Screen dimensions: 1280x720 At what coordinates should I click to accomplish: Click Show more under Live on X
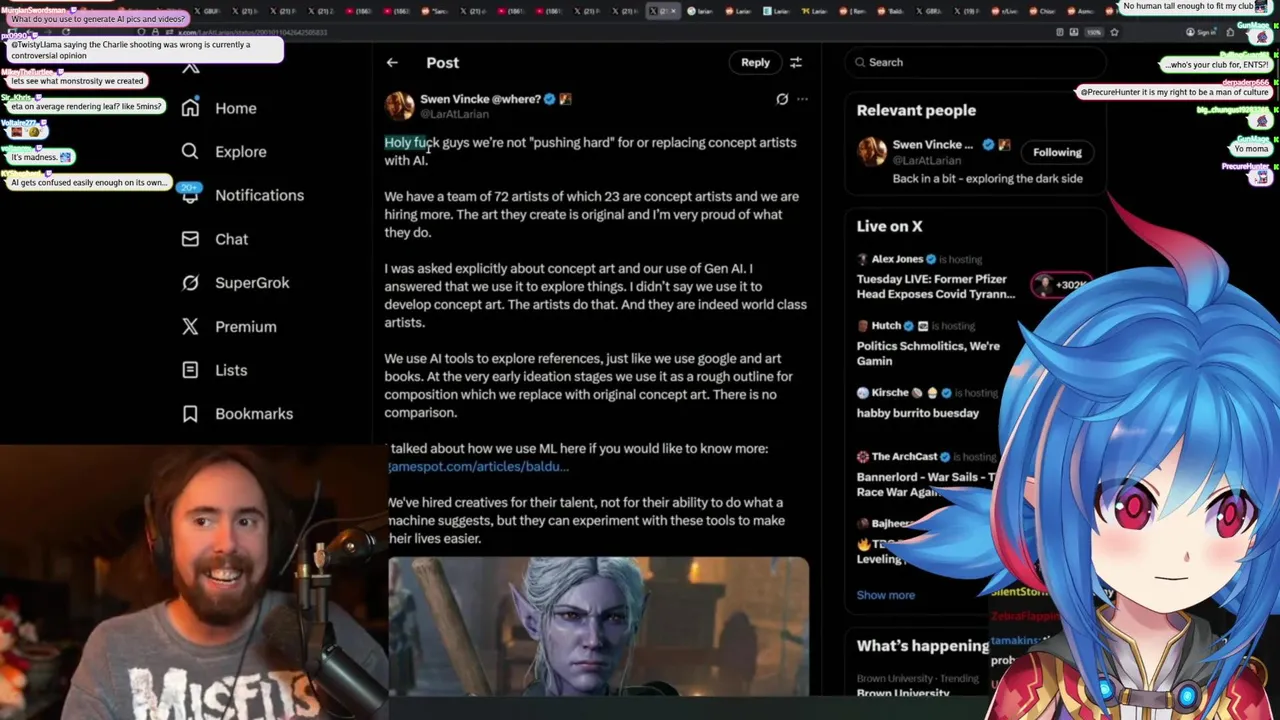click(885, 595)
